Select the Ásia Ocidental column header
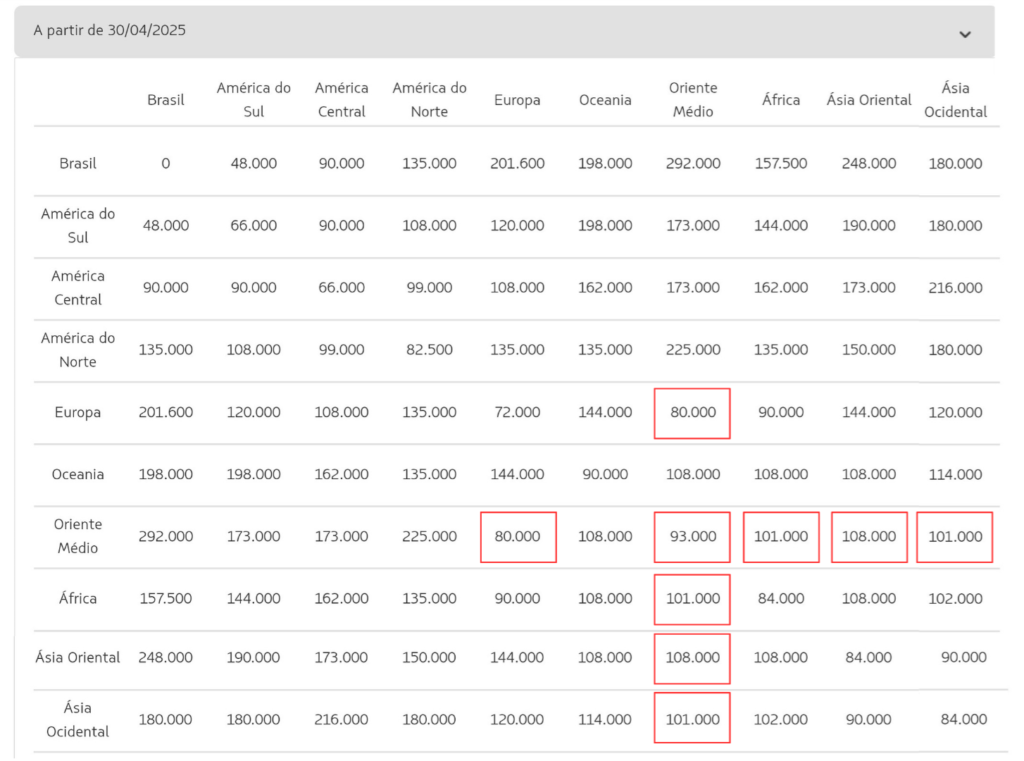Viewport: 1024px width, 761px height. (955, 99)
